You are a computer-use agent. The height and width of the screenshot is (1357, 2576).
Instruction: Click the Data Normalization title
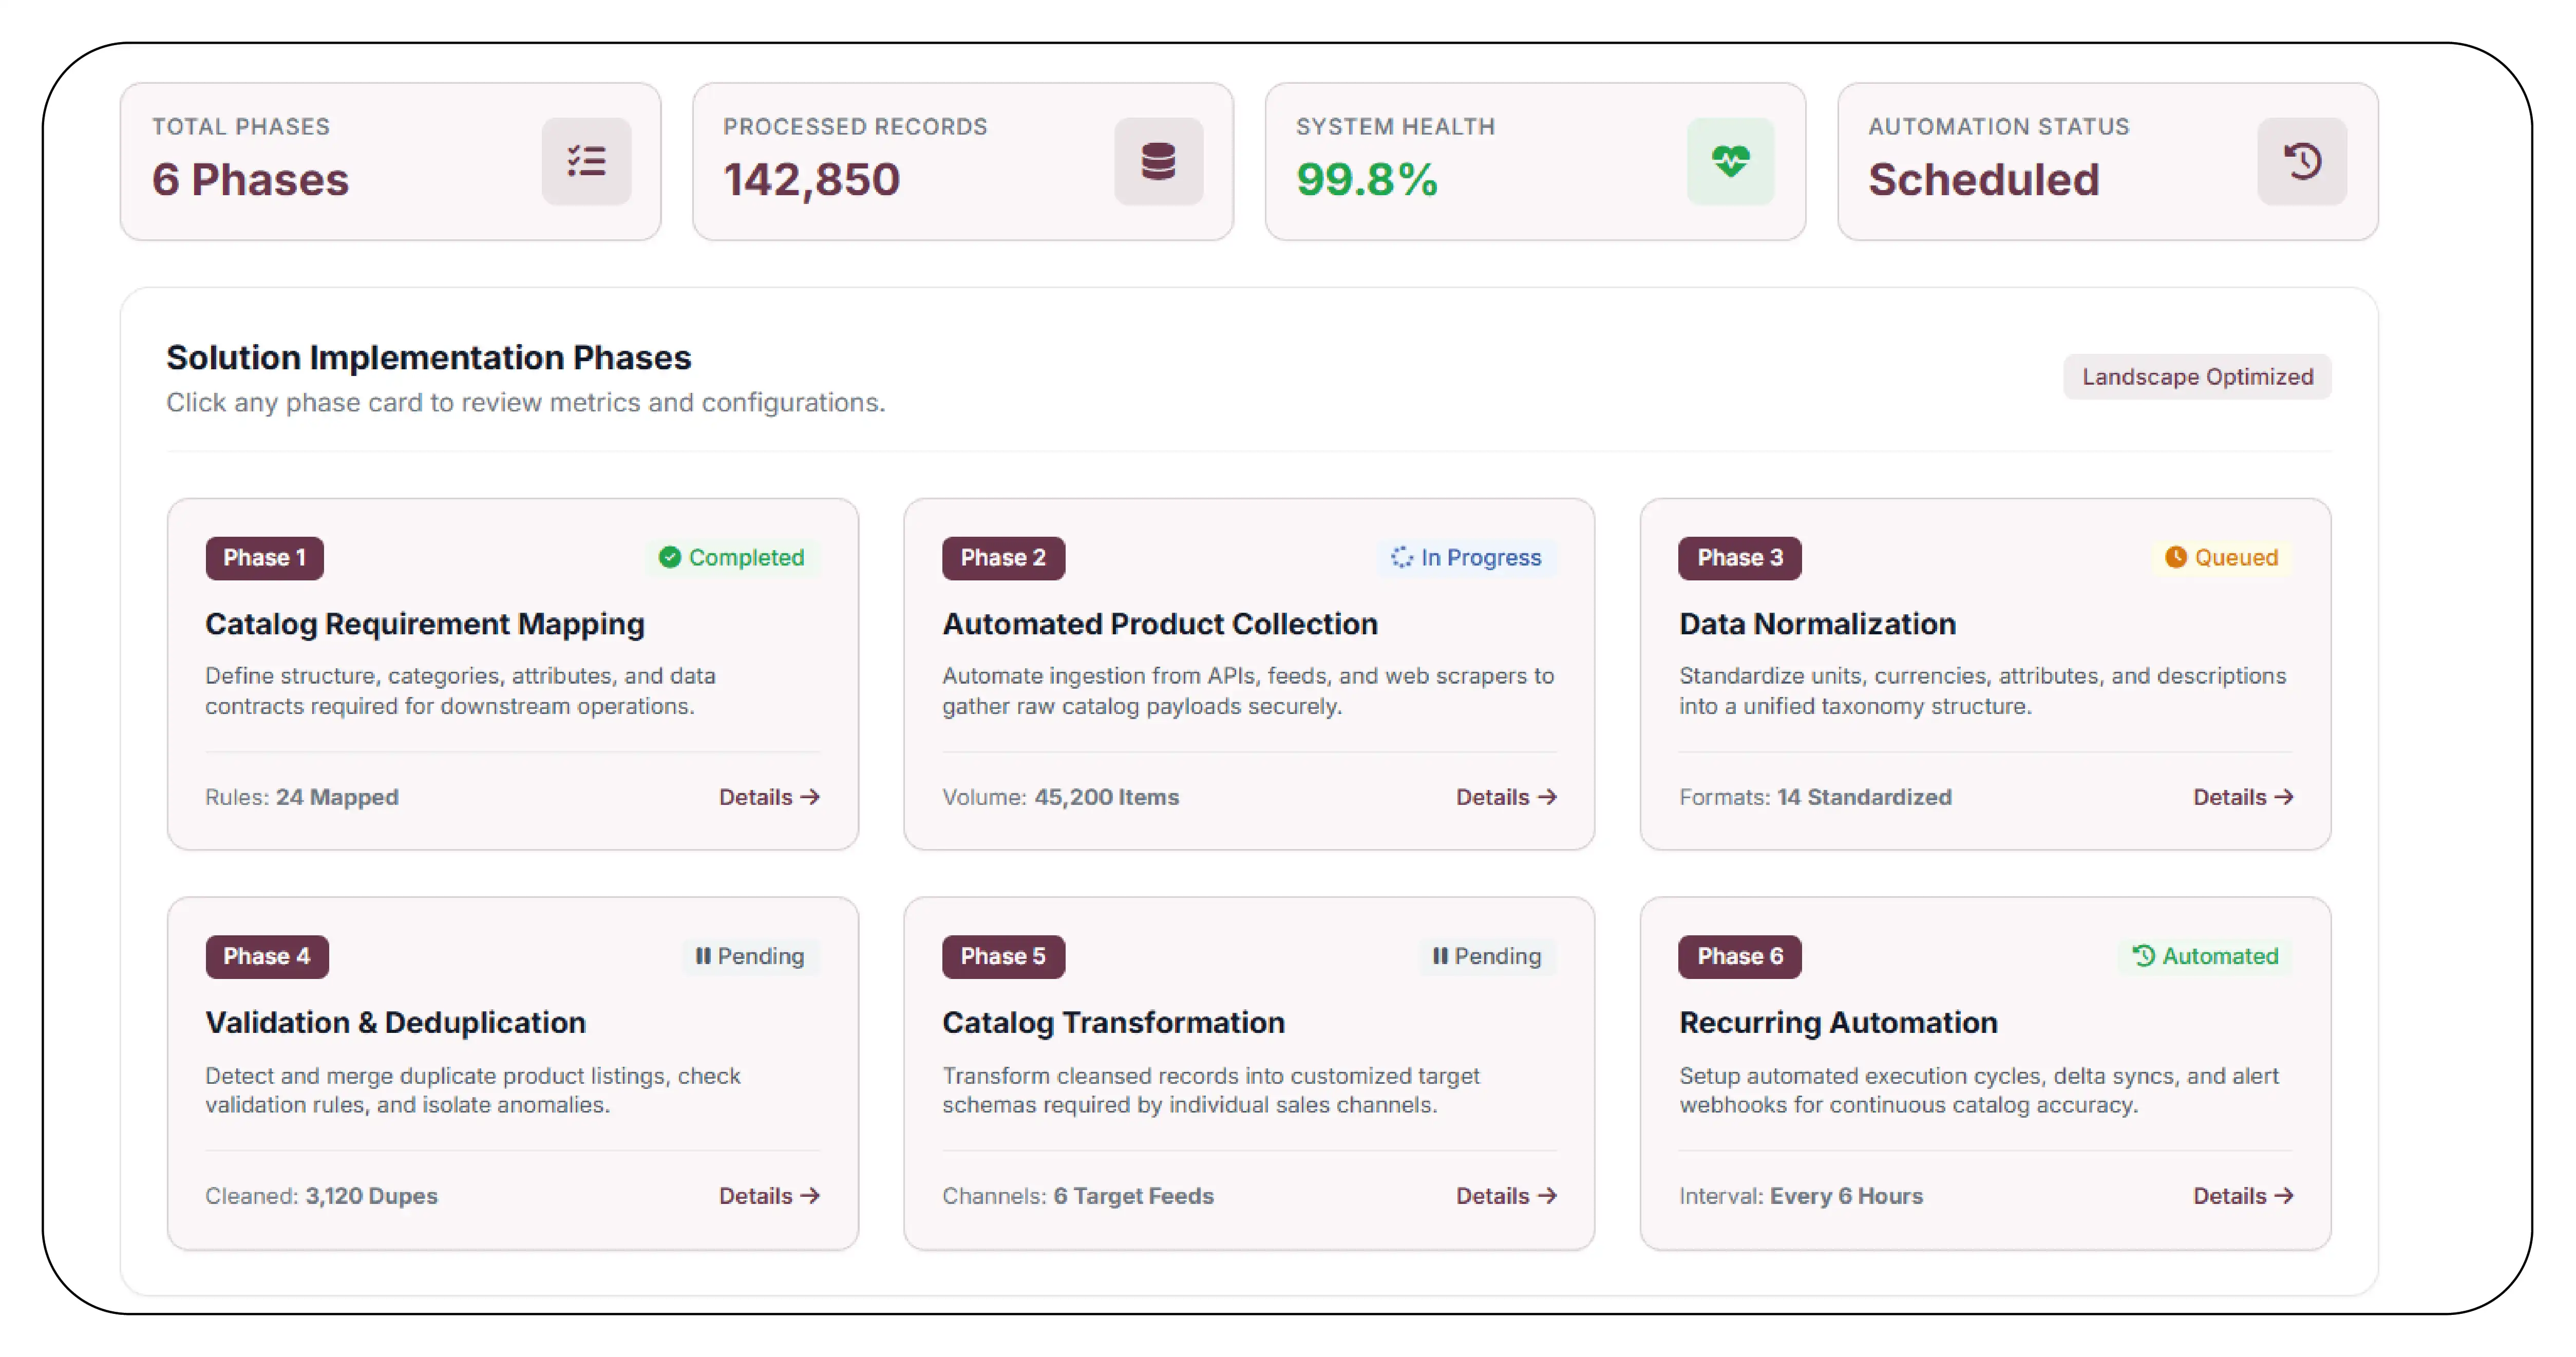pyautogui.click(x=1817, y=624)
